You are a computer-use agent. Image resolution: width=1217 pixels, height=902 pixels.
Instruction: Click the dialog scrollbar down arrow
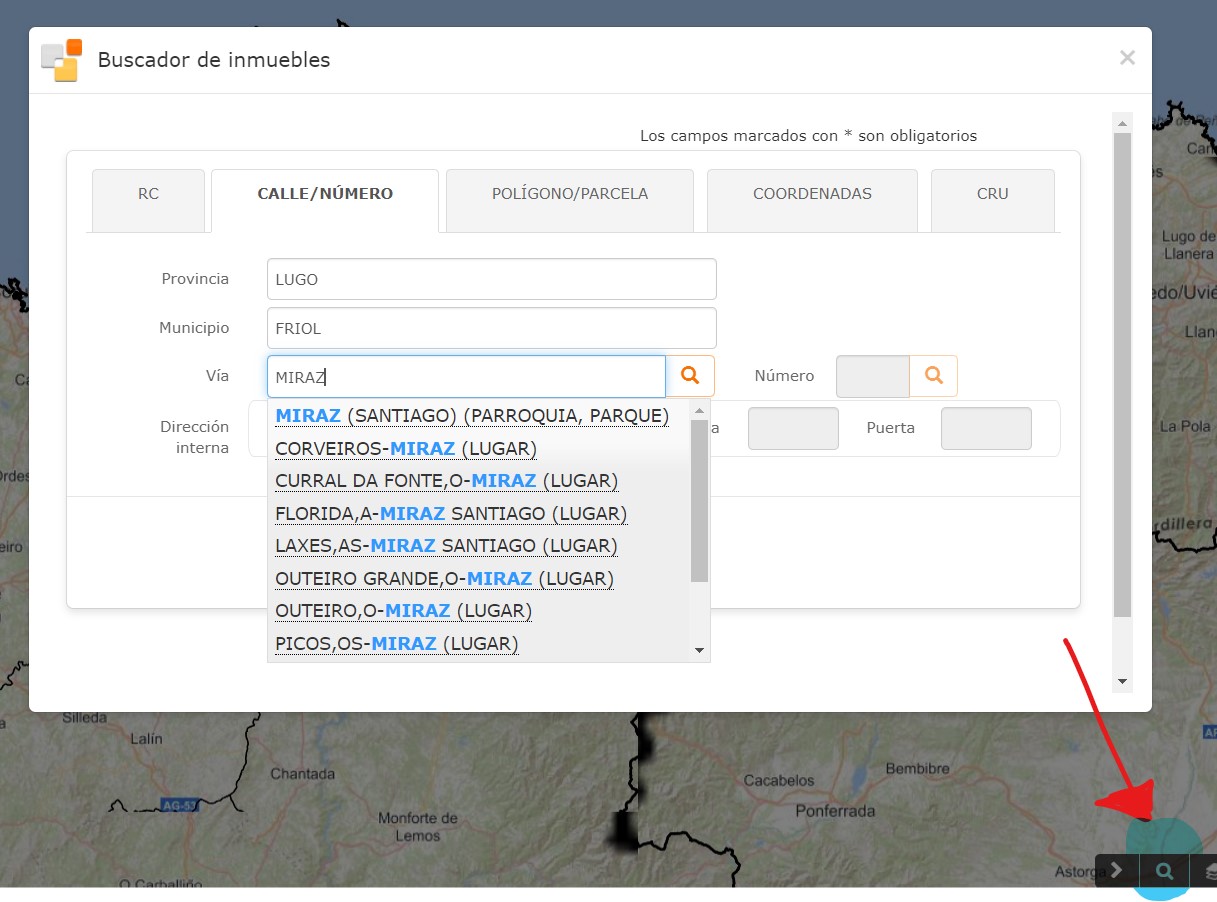(x=1122, y=682)
